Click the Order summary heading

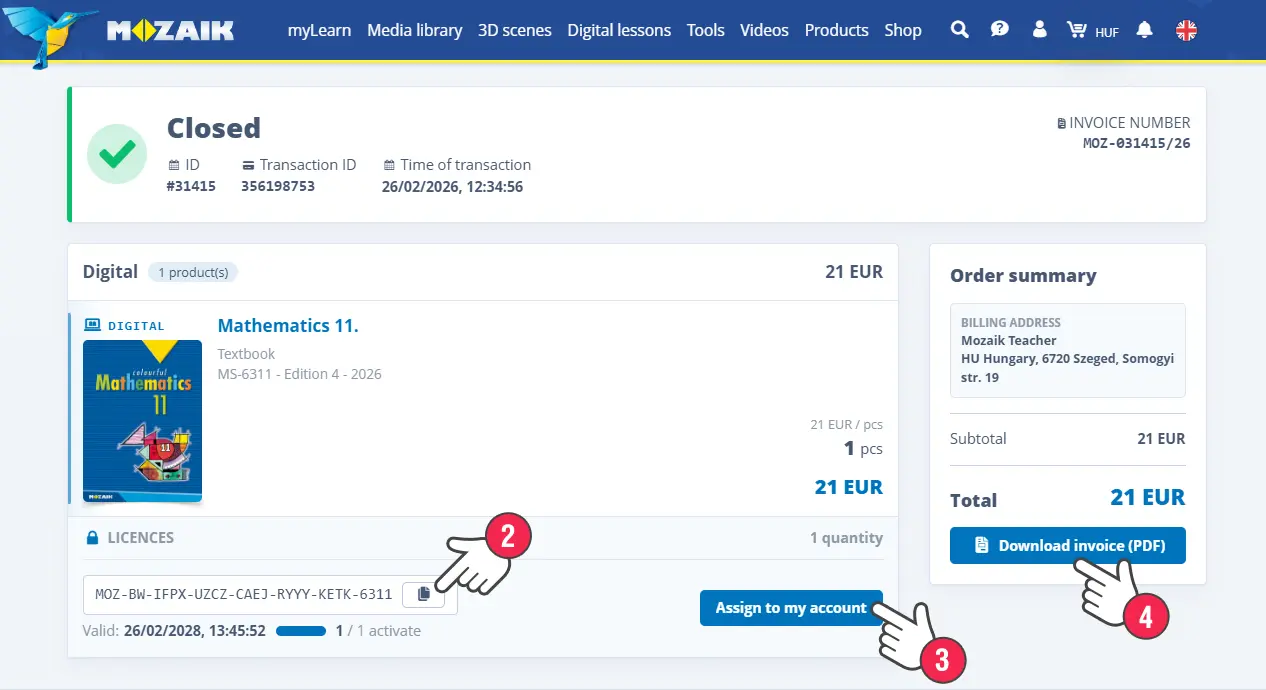tap(1023, 276)
